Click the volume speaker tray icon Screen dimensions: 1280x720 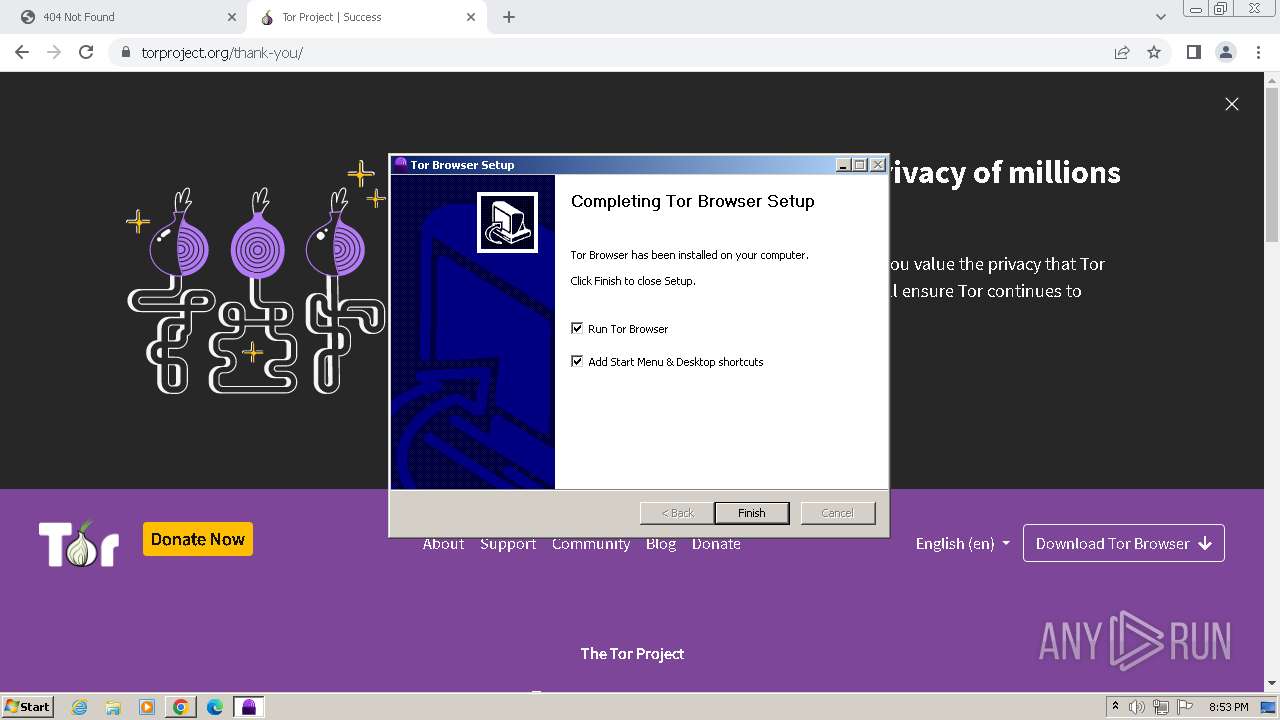(x=1137, y=707)
